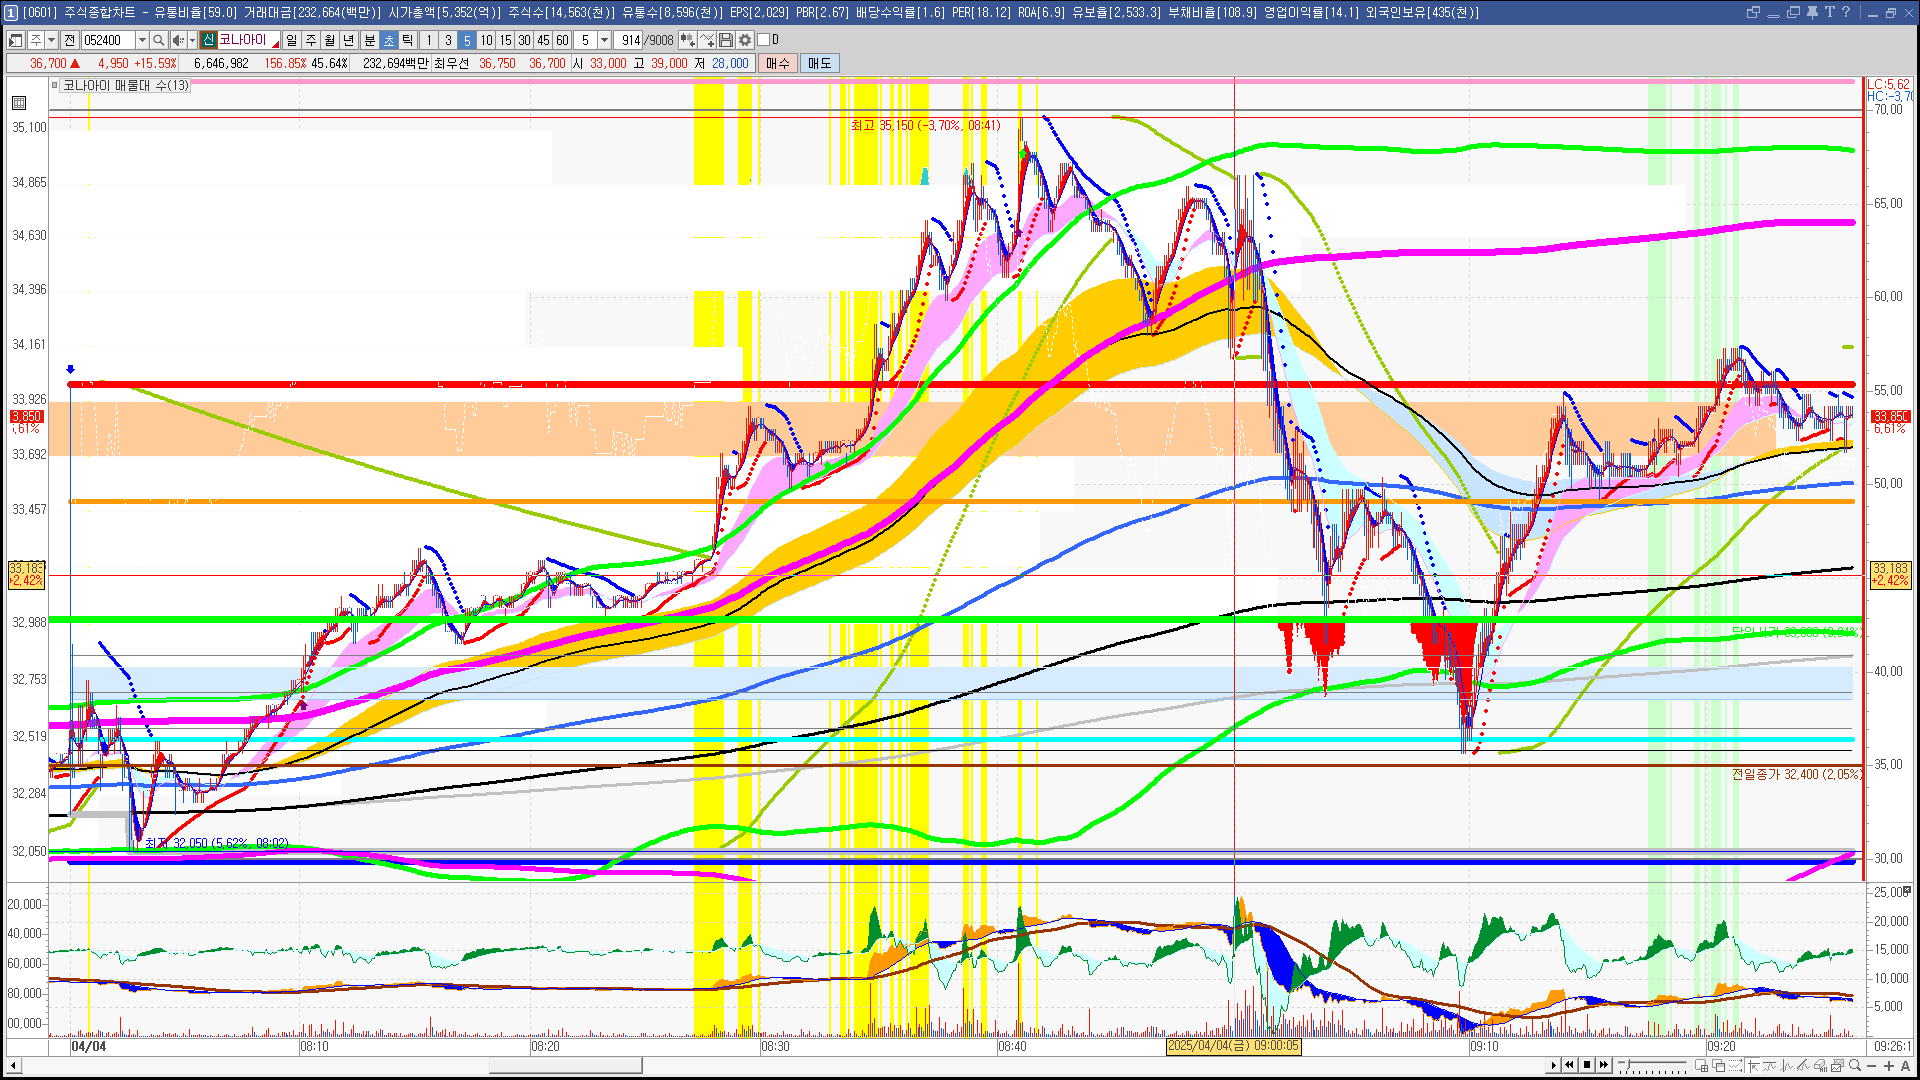Open the 주 selector dropdown arrow
Viewport: 1920px width, 1080px height.
pos(51,40)
